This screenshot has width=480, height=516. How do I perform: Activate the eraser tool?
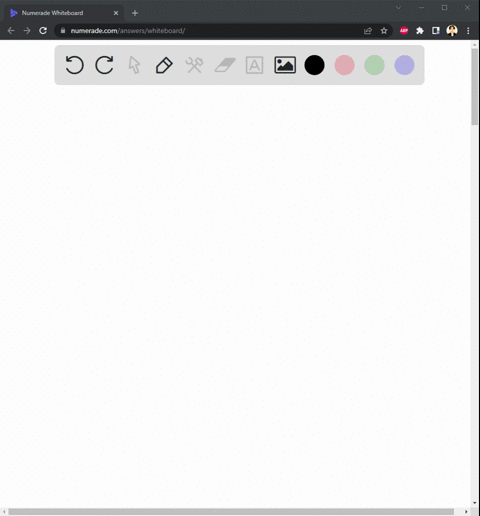[x=225, y=65]
